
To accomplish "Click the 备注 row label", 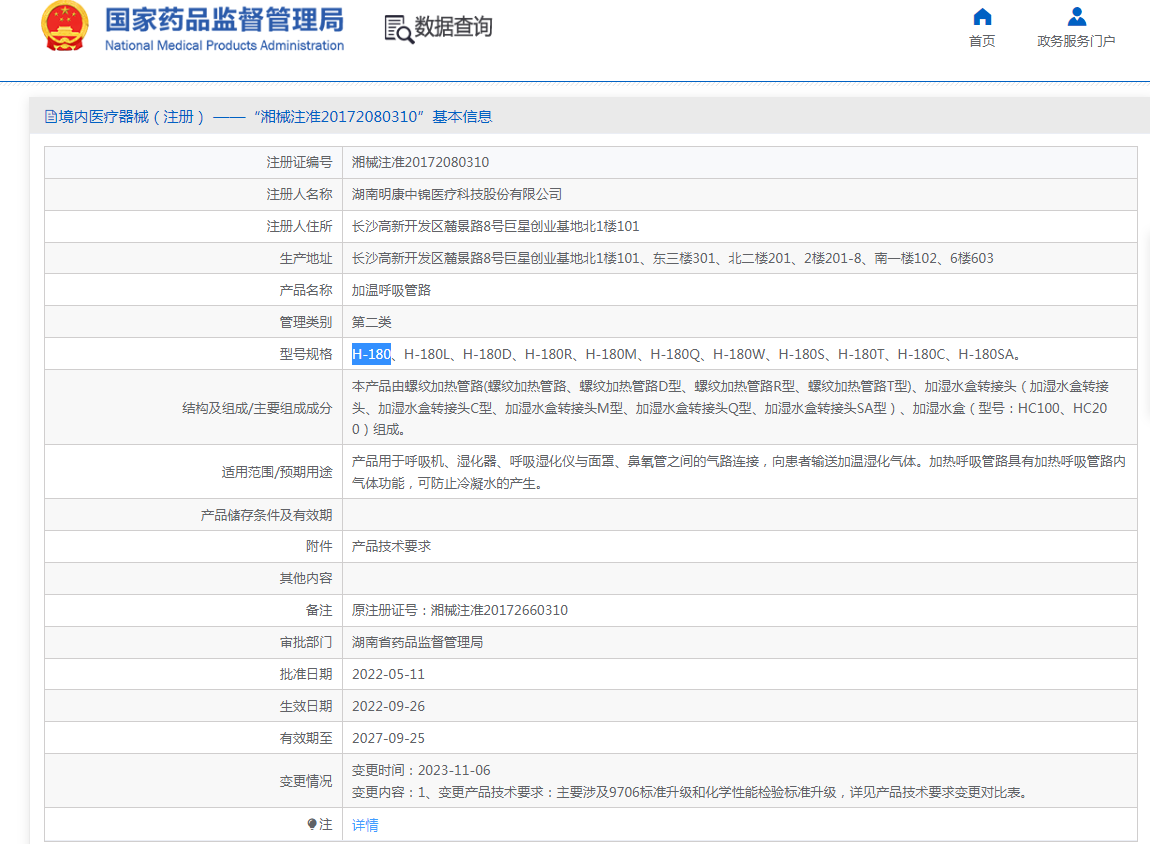I will tap(319, 610).
